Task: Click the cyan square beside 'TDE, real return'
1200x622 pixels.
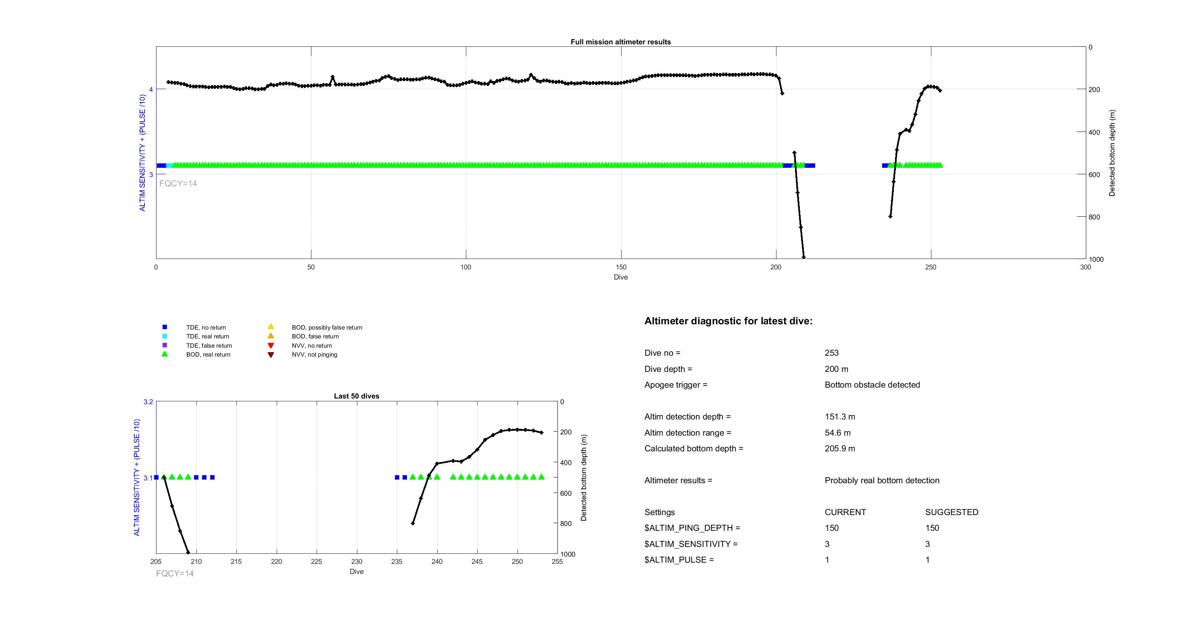Action: (x=165, y=336)
